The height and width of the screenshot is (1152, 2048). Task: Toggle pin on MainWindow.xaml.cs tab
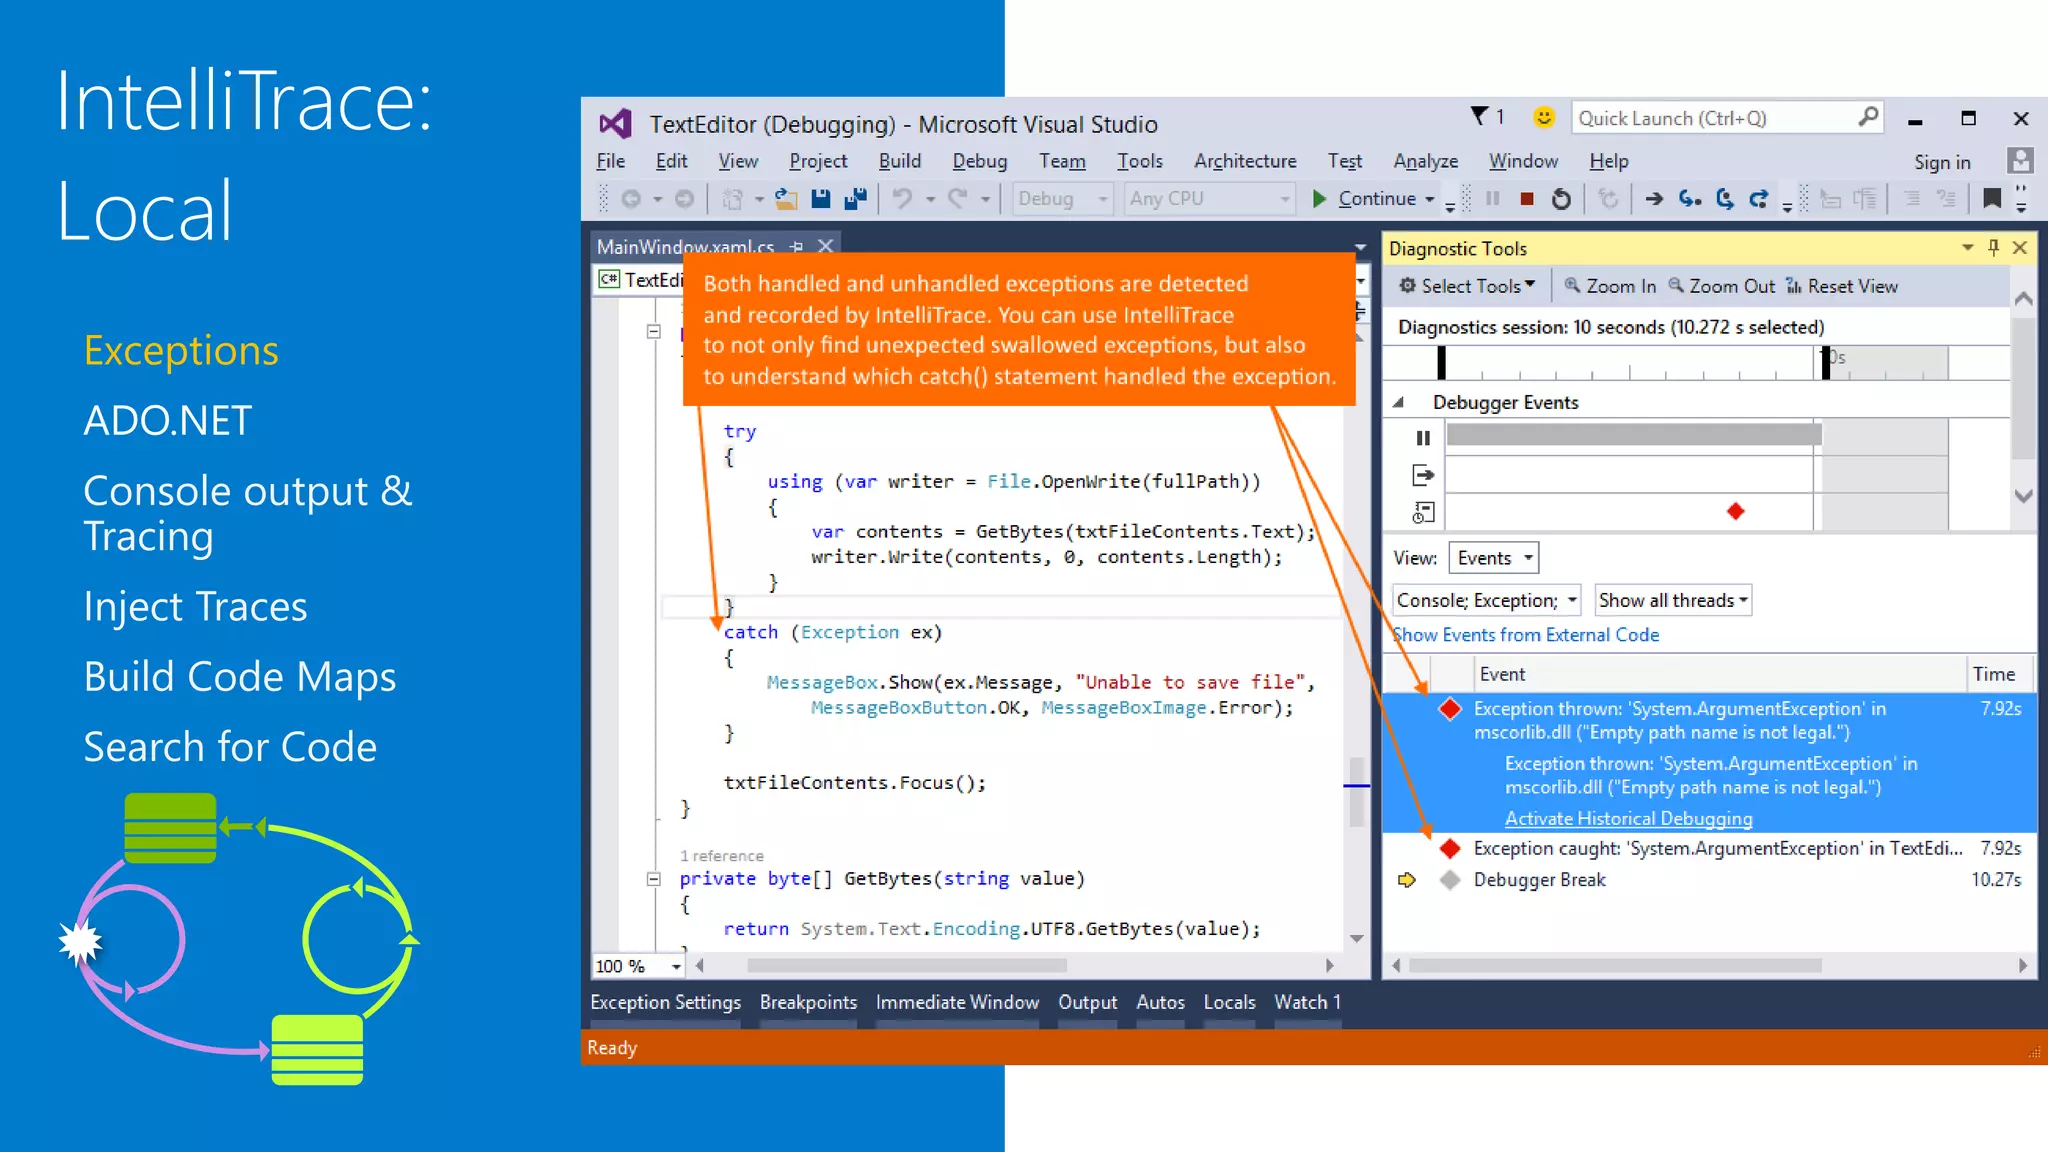[796, 246]
